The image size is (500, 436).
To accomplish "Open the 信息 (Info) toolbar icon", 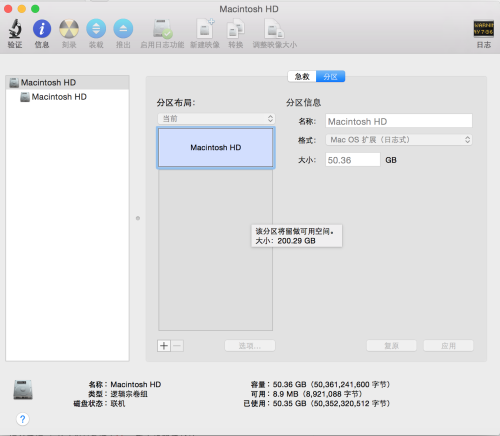I will point(42,29).
